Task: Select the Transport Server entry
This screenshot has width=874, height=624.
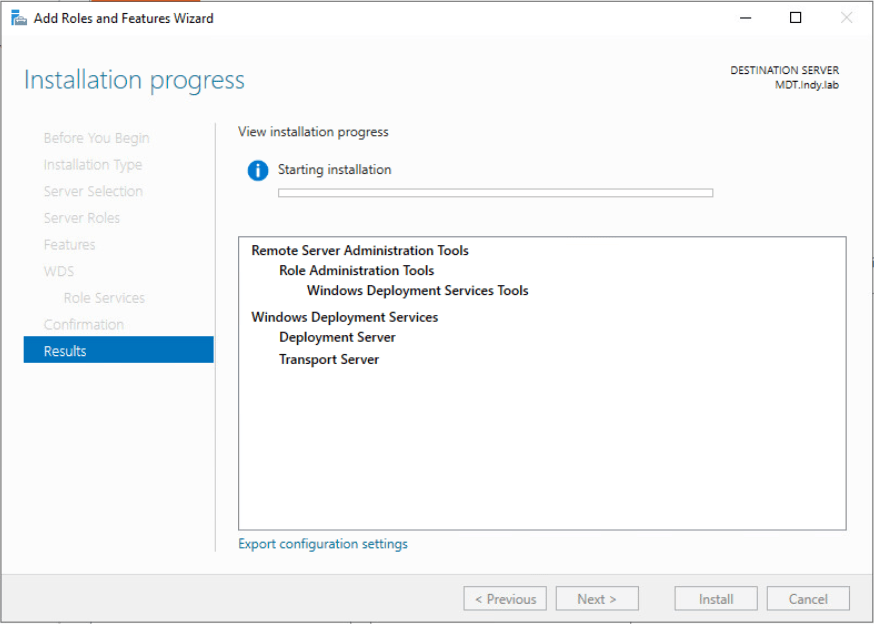Action: click(329, 360)
